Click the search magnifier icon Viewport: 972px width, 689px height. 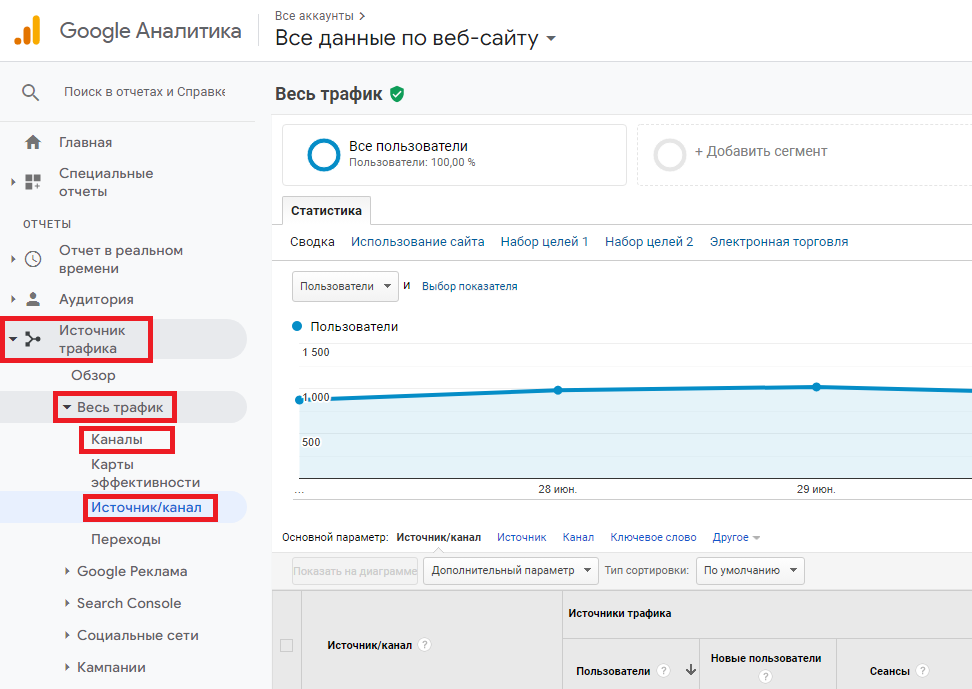tap(31, 92)
